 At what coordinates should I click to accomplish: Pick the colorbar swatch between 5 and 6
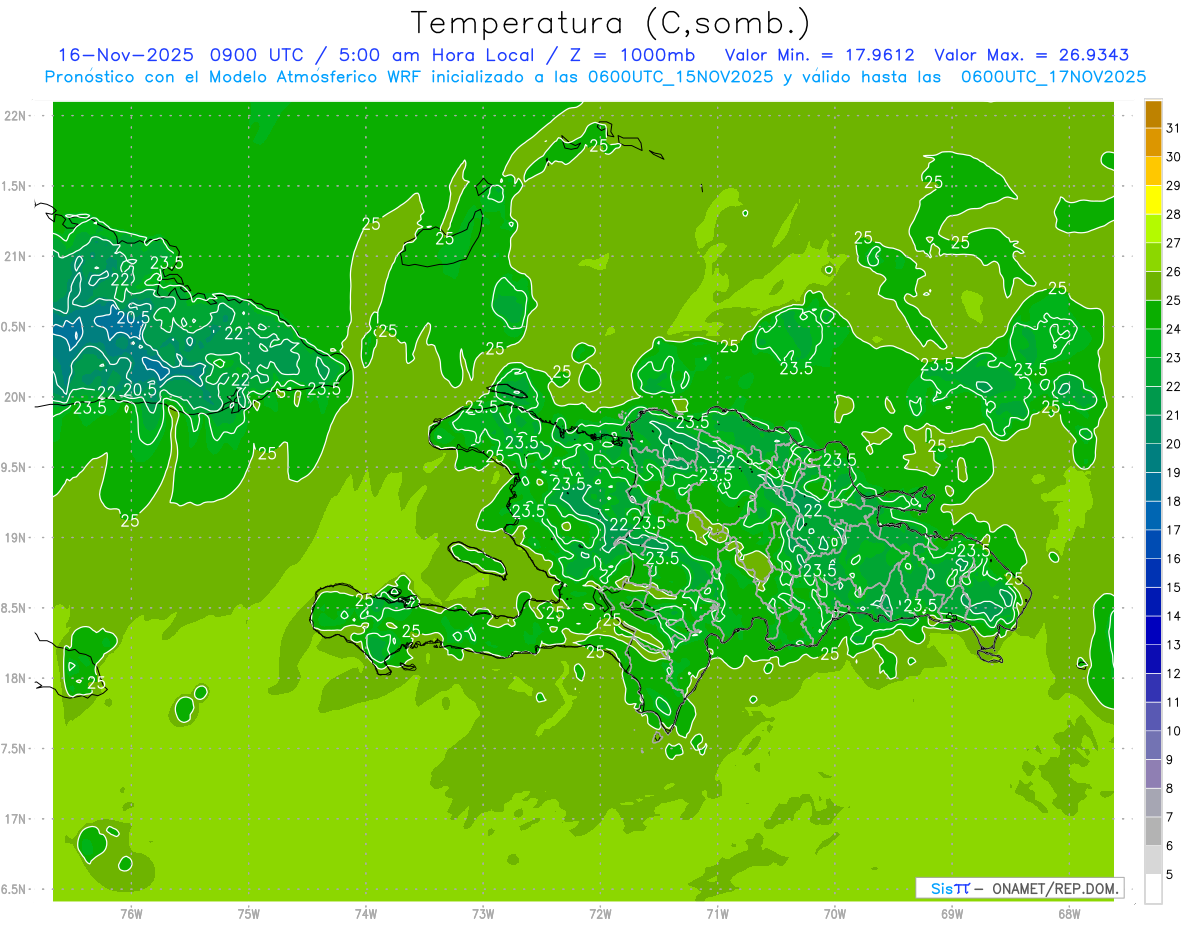tap(1153, 861)
